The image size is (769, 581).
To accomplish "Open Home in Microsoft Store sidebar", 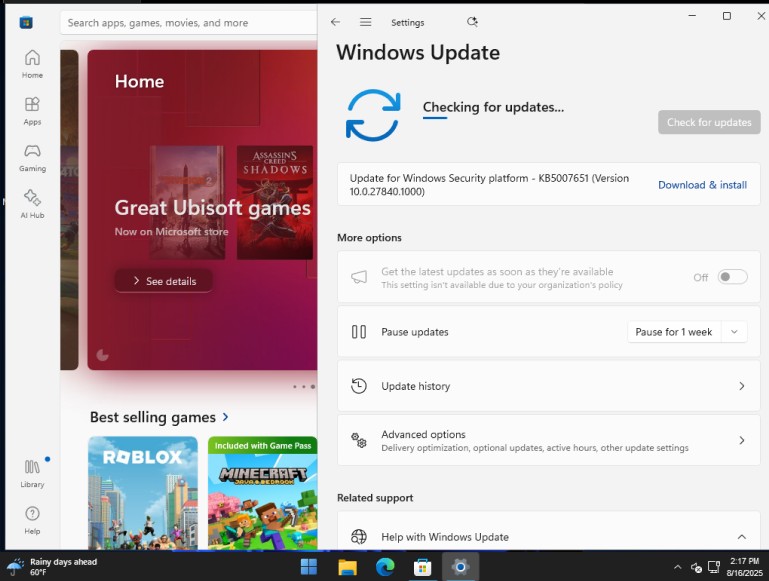I will (32, 64).
